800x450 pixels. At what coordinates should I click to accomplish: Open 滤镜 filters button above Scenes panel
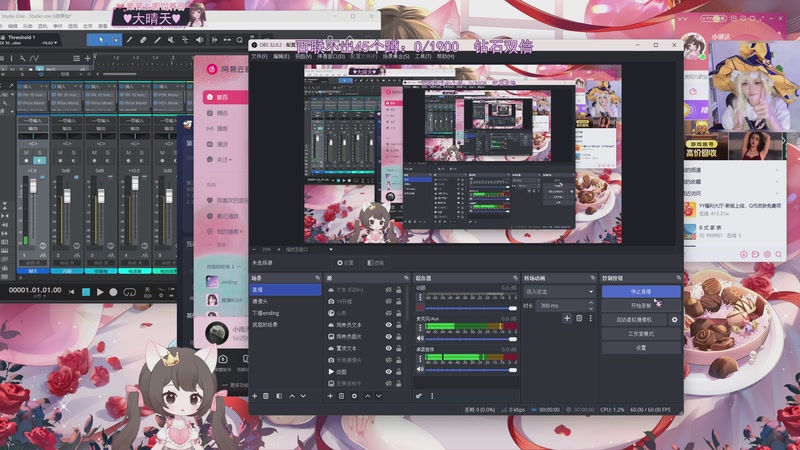[376, 263]
